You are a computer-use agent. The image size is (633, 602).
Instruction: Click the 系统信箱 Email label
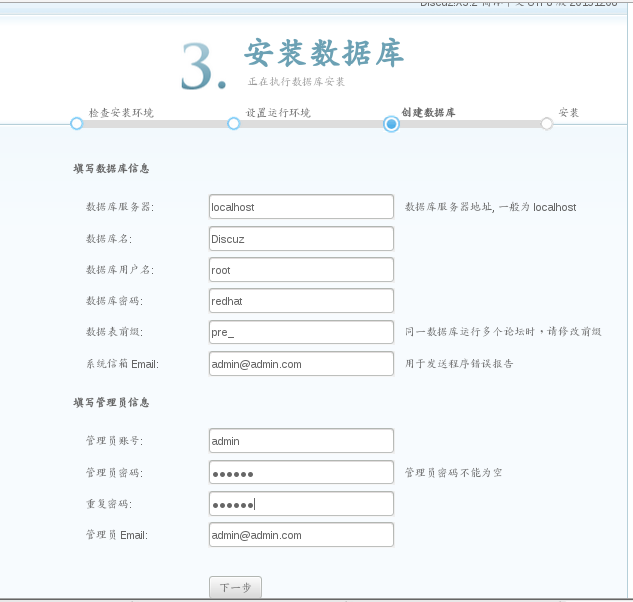[x=123, y=364]
